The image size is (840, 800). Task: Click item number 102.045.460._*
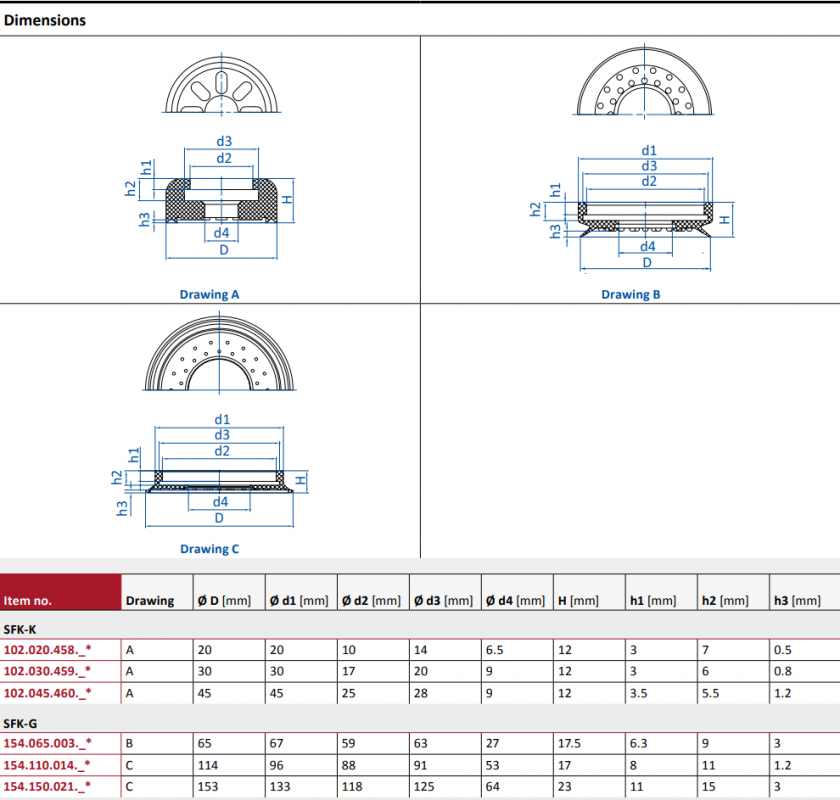tap(47, 693)
